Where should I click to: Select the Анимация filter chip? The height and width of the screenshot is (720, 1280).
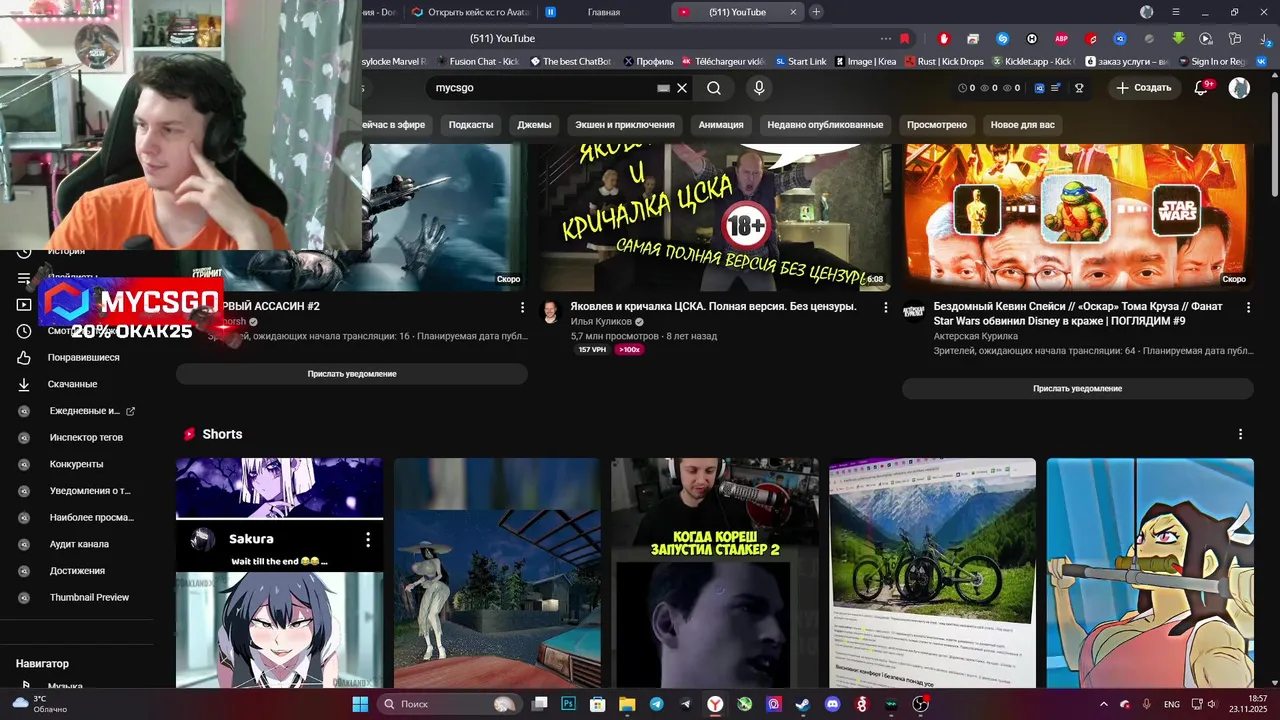click(x=721, y=125)
